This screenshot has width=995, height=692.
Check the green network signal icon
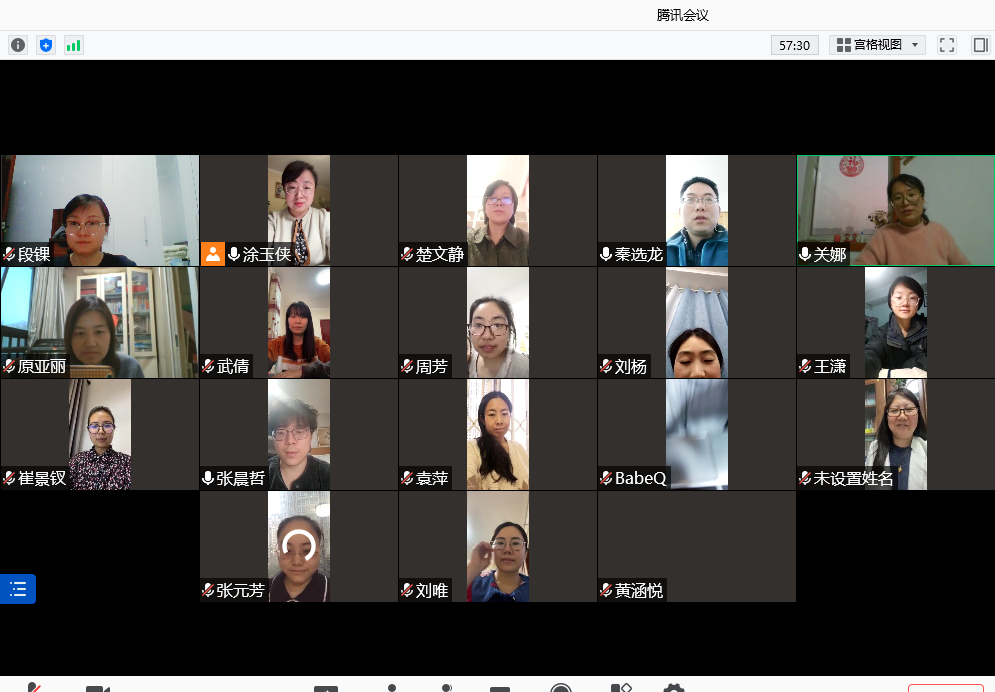[74, 45]
